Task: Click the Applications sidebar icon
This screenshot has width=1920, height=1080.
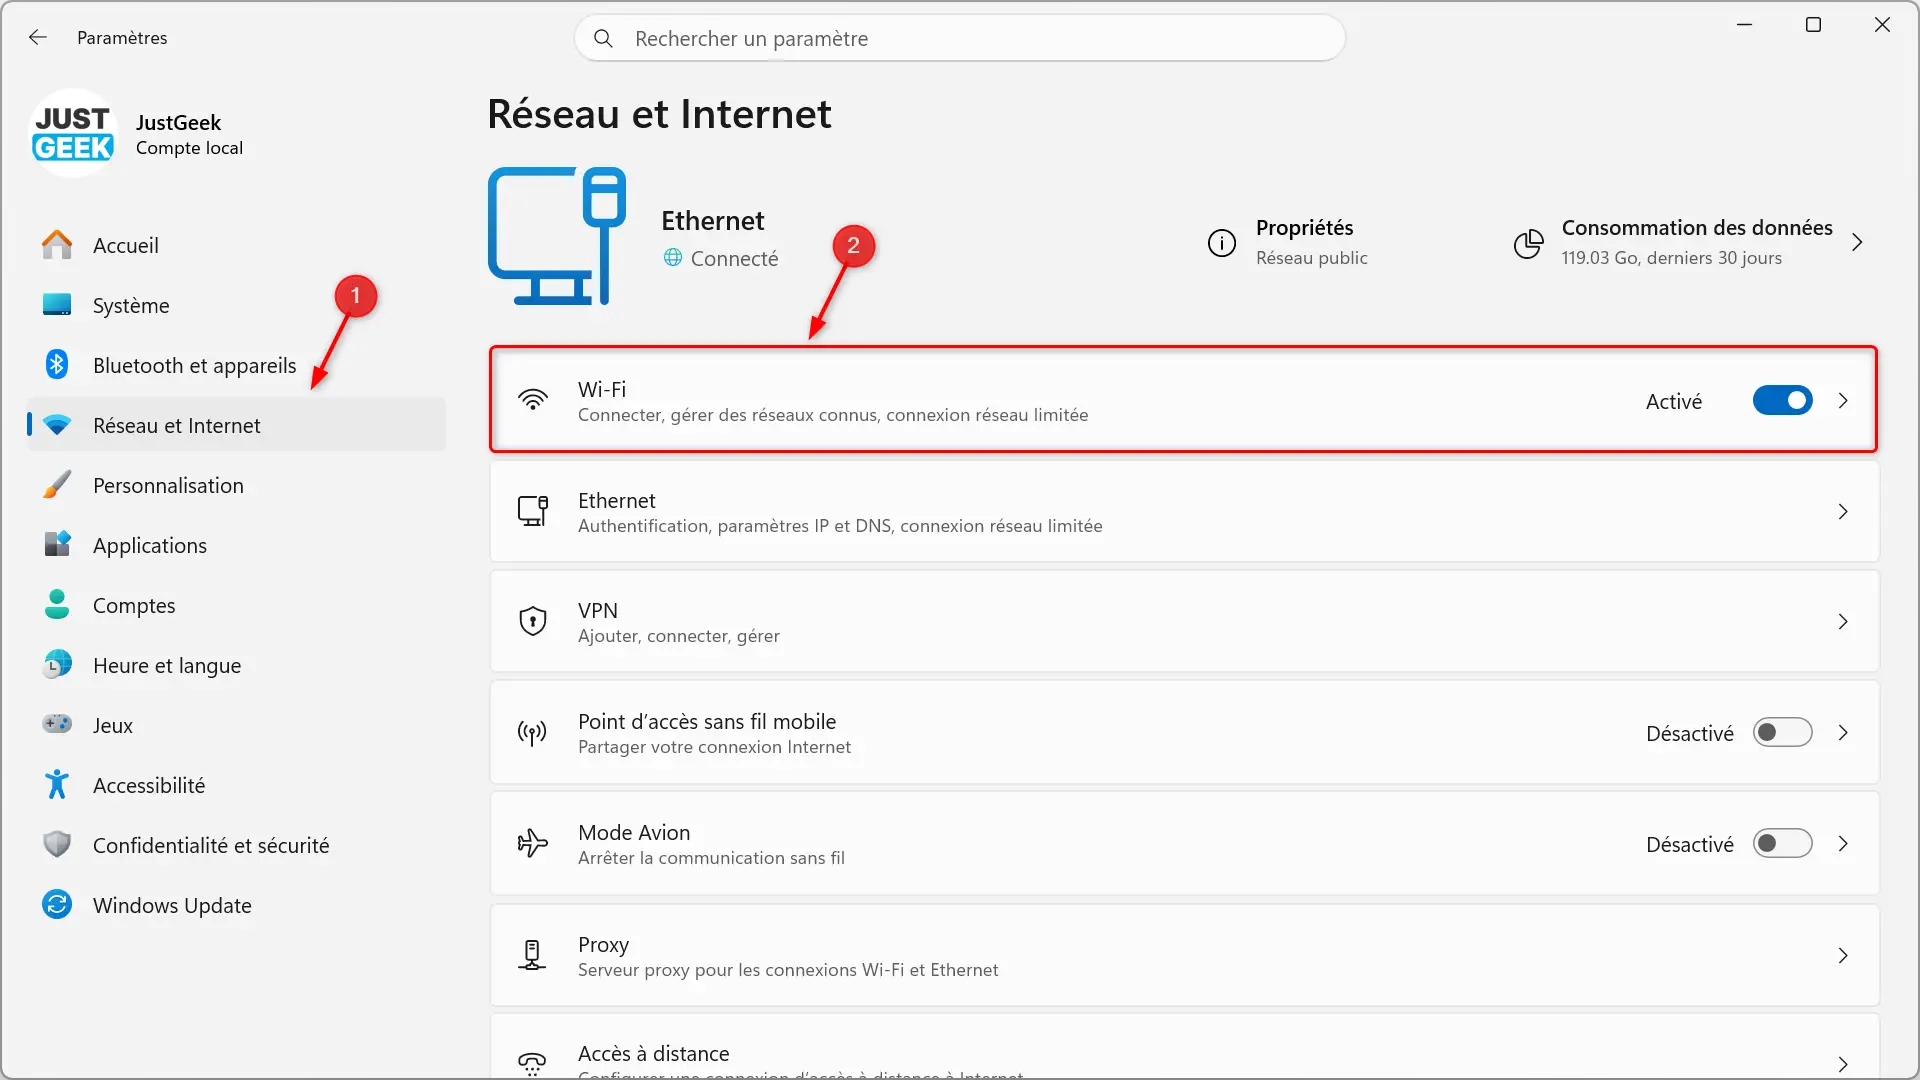Action: tap(57, 545)
